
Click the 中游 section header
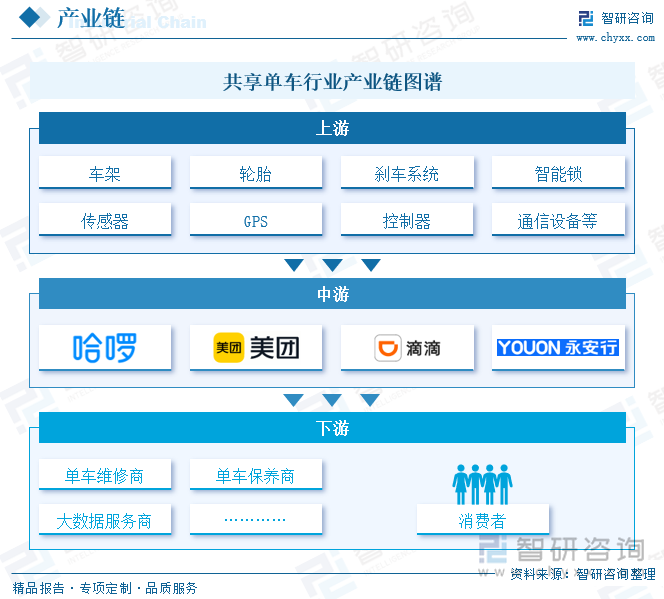(x=332, y=293)
